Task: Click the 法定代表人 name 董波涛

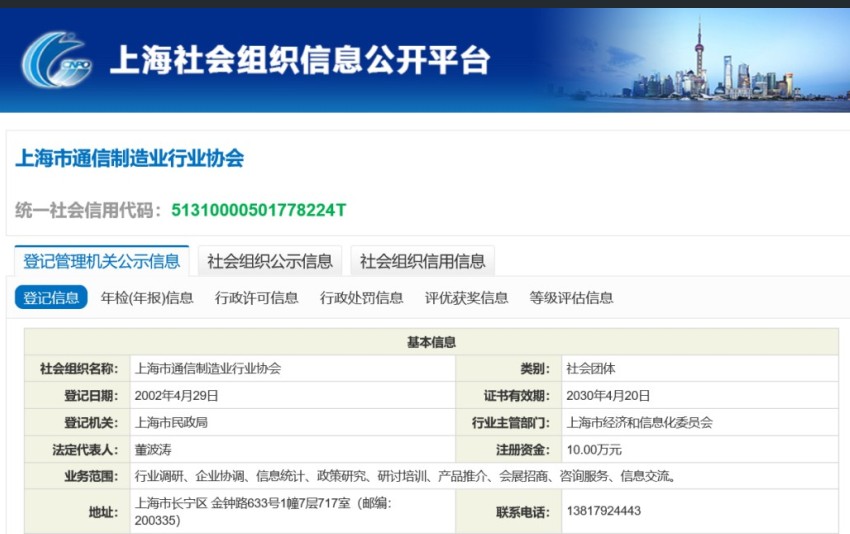Action: tap(153, 449)
